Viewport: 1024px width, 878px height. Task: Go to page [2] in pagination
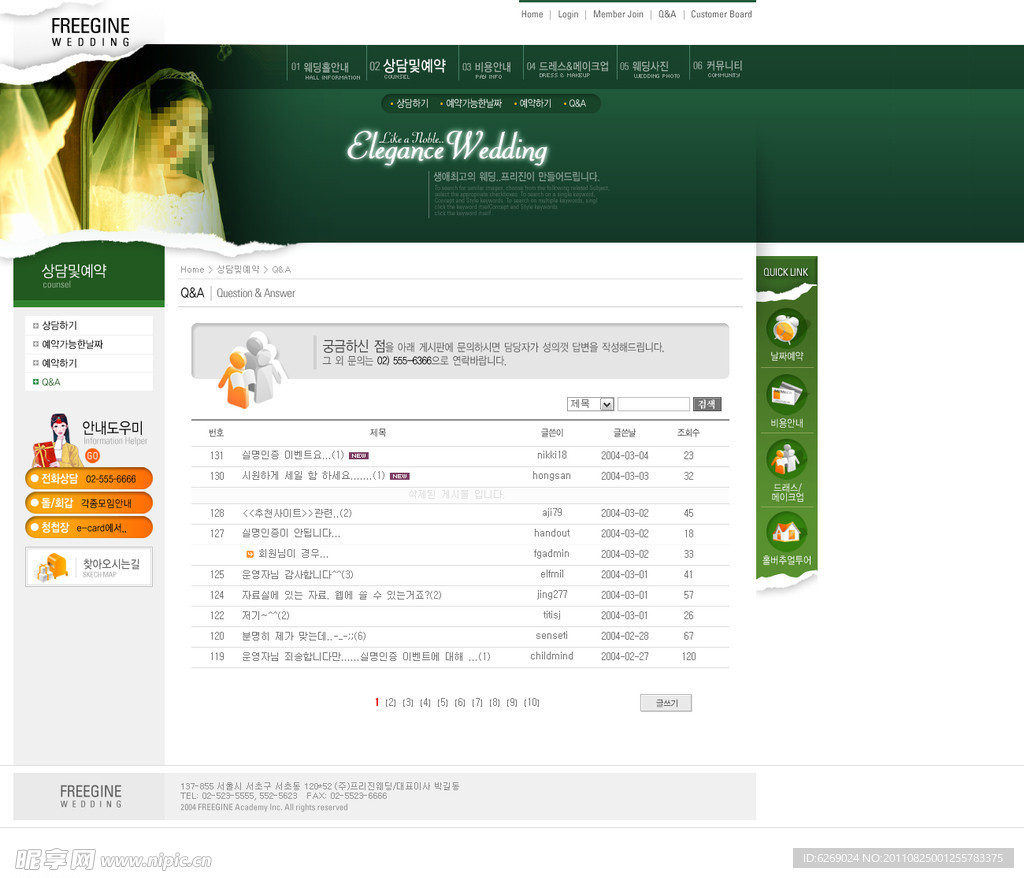click(391, 702)
